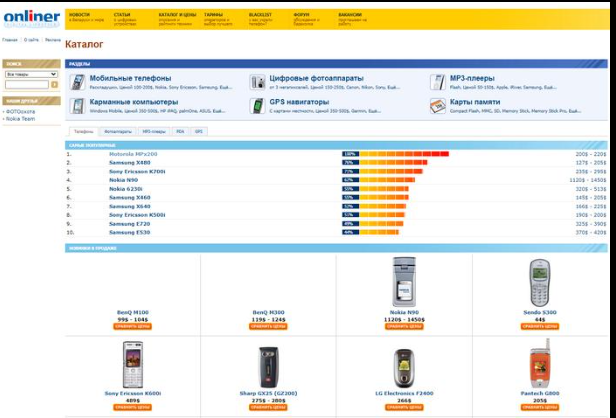Open Sony Ericsson K500i in popular list
Image resolution: width=616 pixels, height=418 pixels.
pos(137,215)
